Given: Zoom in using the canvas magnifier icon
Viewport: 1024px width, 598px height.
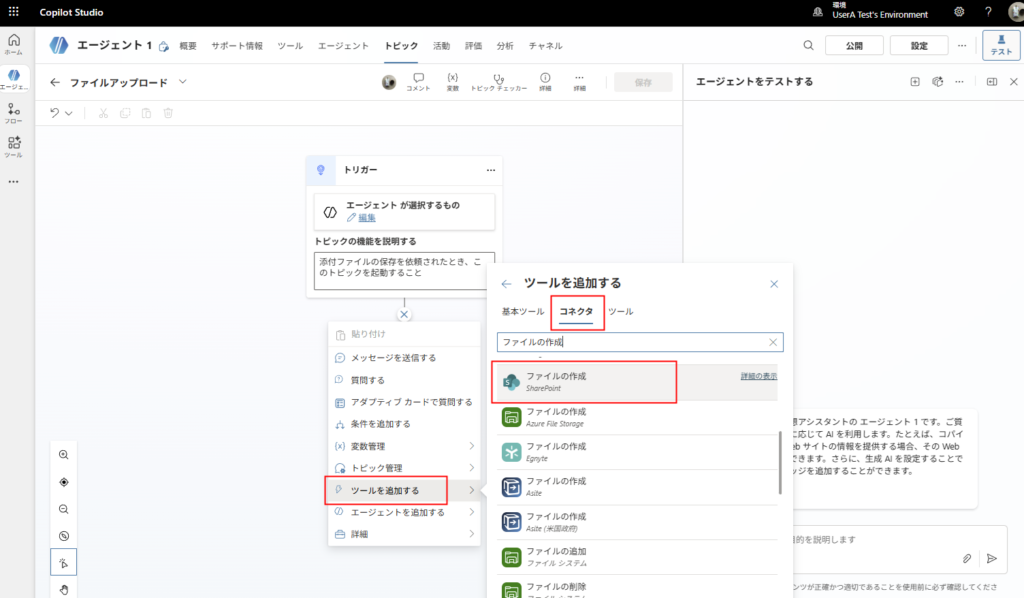Looking at the screenshot, I should [x=63, y=454].
